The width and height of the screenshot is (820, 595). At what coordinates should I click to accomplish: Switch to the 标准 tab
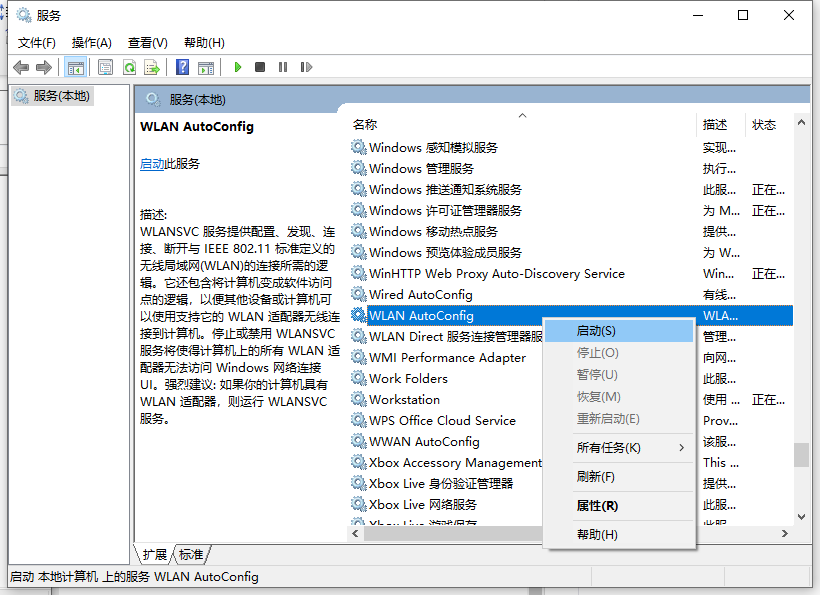(x=191, y=555)
